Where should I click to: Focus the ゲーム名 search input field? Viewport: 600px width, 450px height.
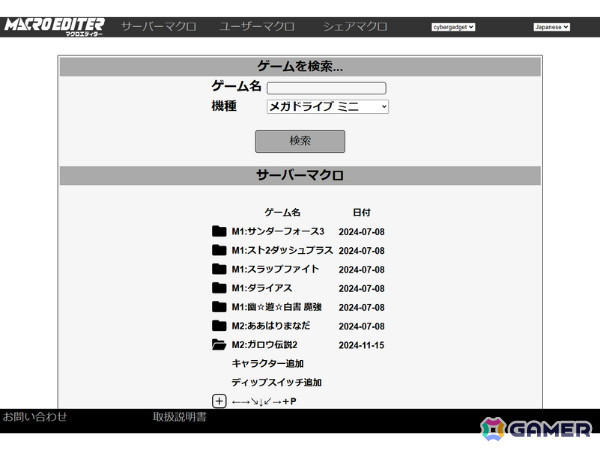click(x=326, y=88)
